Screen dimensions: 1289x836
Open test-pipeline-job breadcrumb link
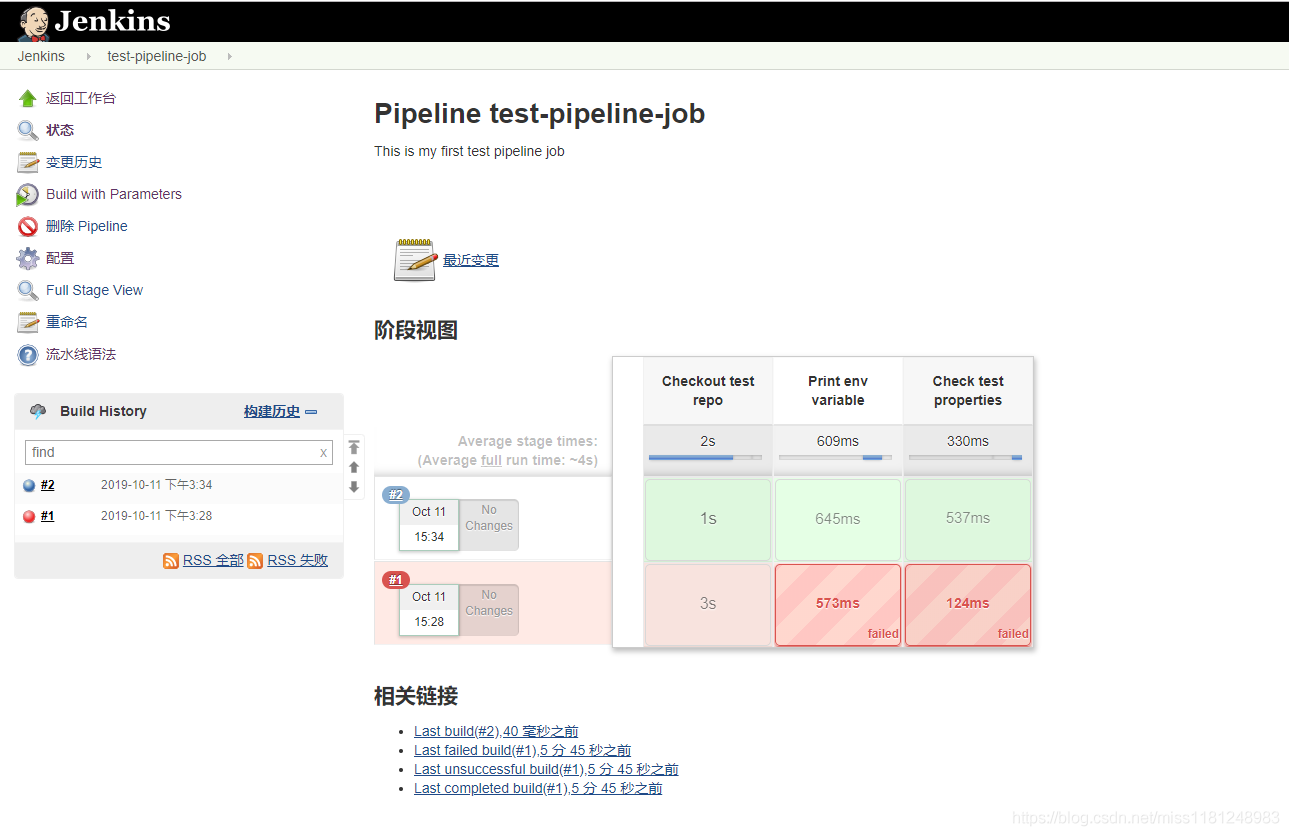(157, 56)
